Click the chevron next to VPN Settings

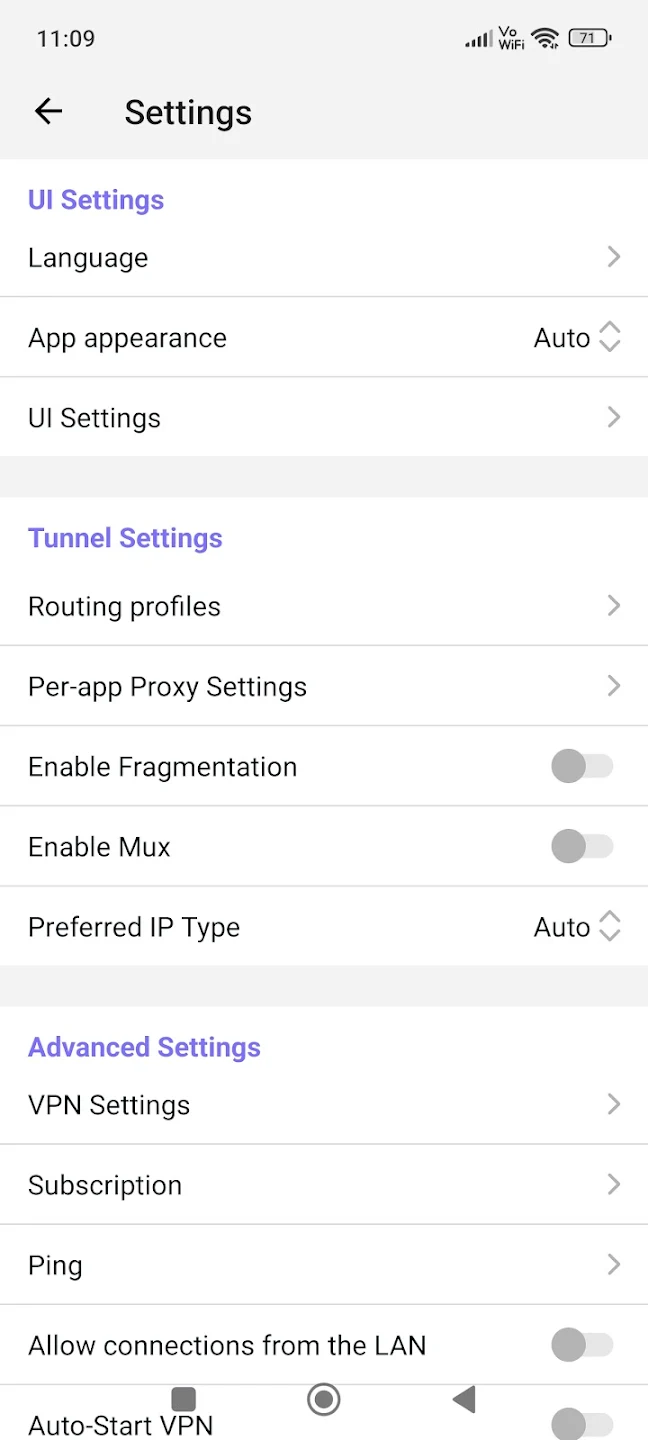pyautogui.click(x=613, y=1105)
